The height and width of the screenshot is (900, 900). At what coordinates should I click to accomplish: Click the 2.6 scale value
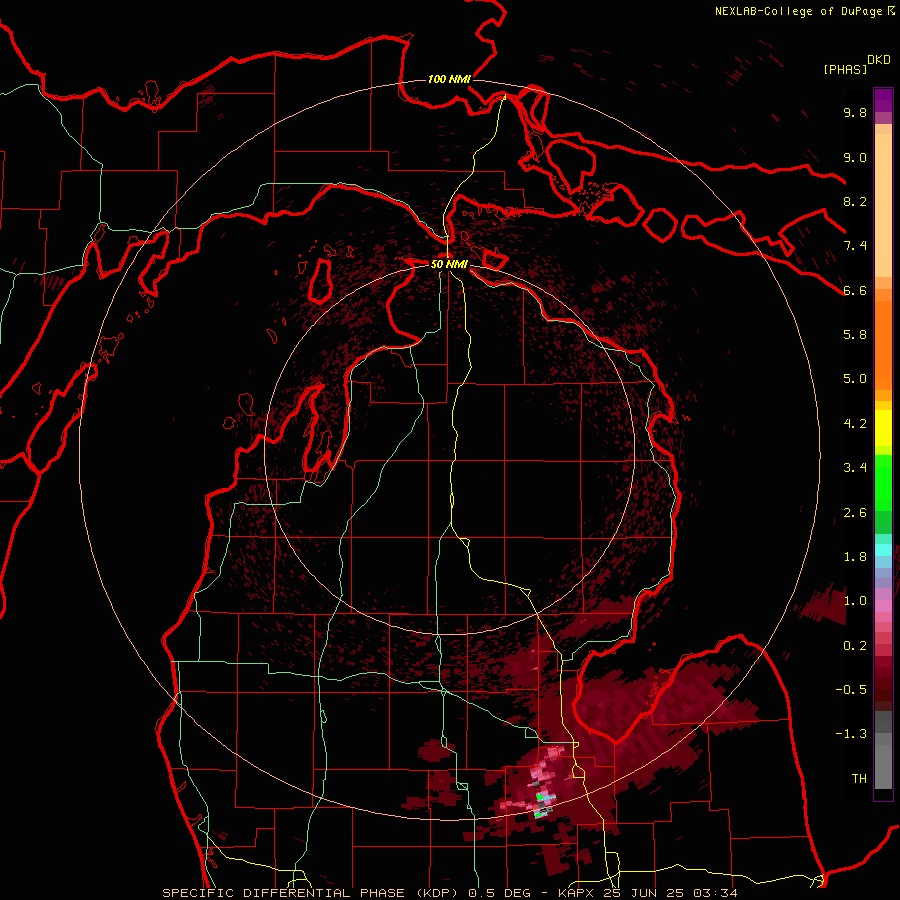point(855,513)
